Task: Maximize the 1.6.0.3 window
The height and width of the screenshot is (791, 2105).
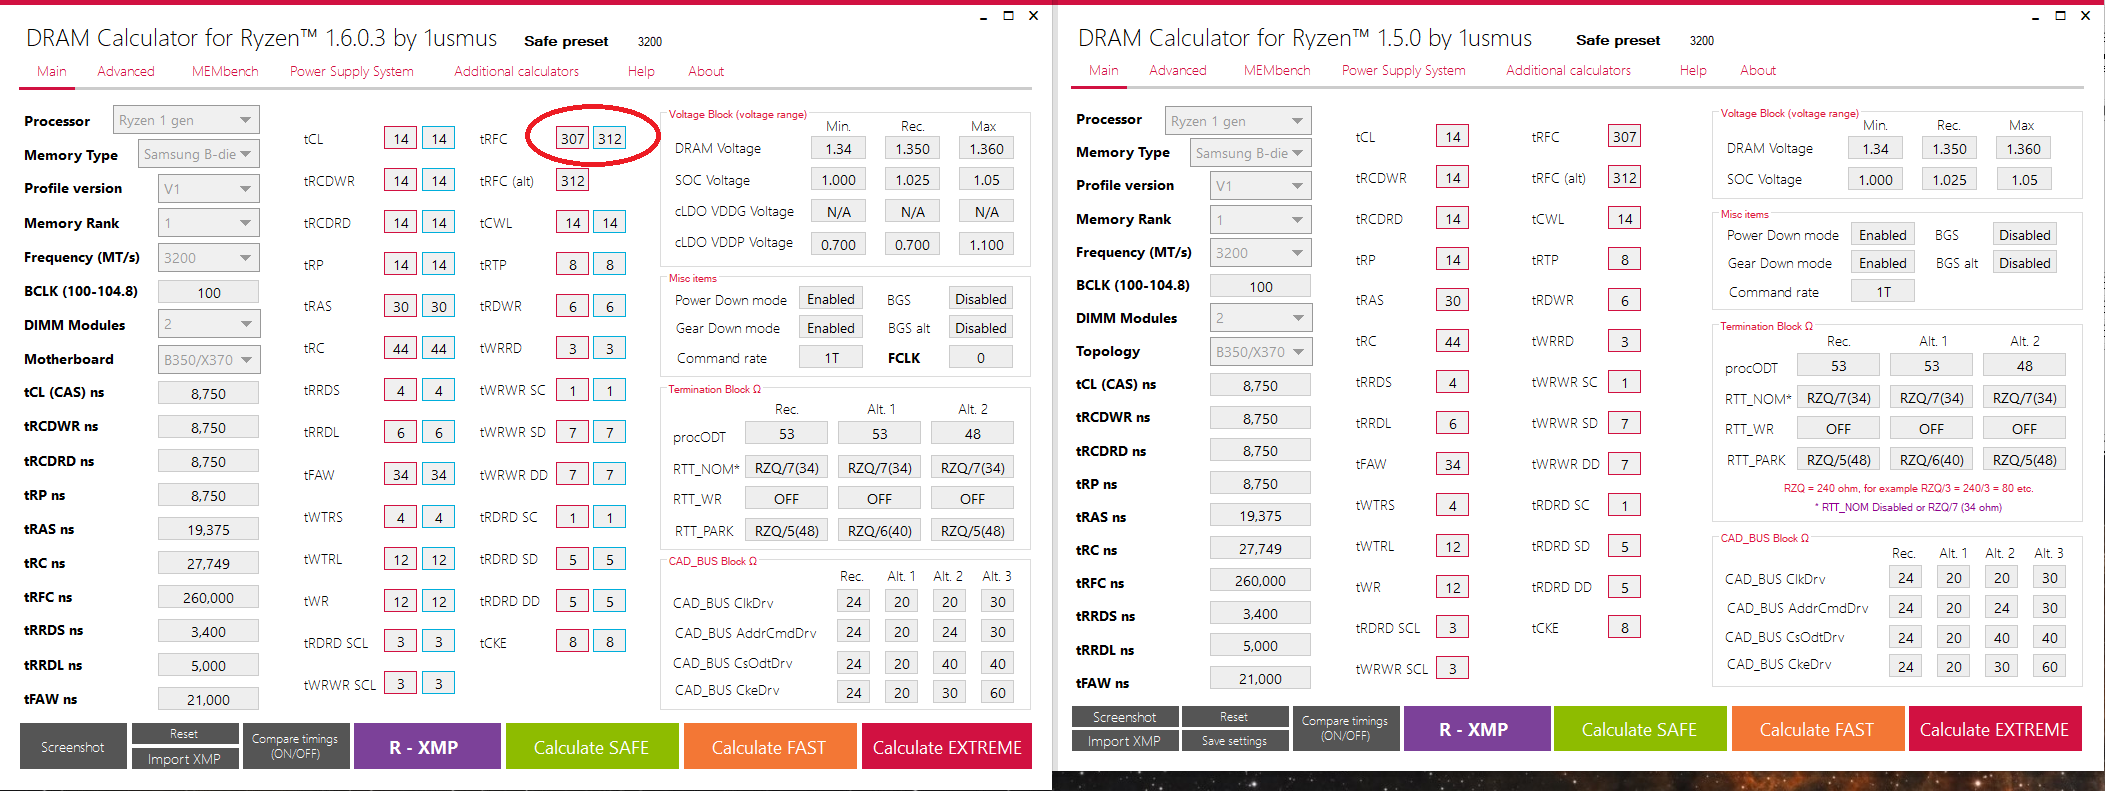Action: (1008, 16)
